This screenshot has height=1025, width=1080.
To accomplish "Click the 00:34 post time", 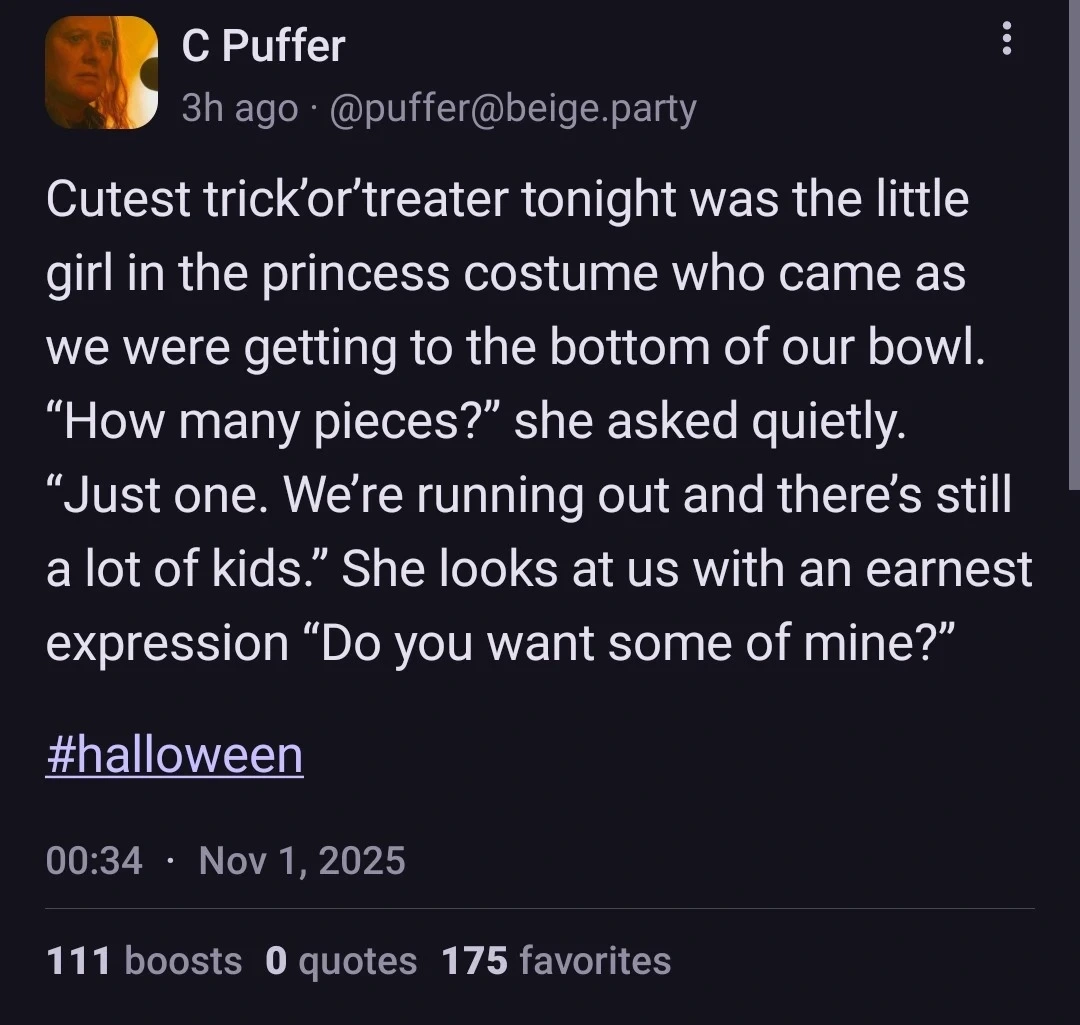I will 94,860.
